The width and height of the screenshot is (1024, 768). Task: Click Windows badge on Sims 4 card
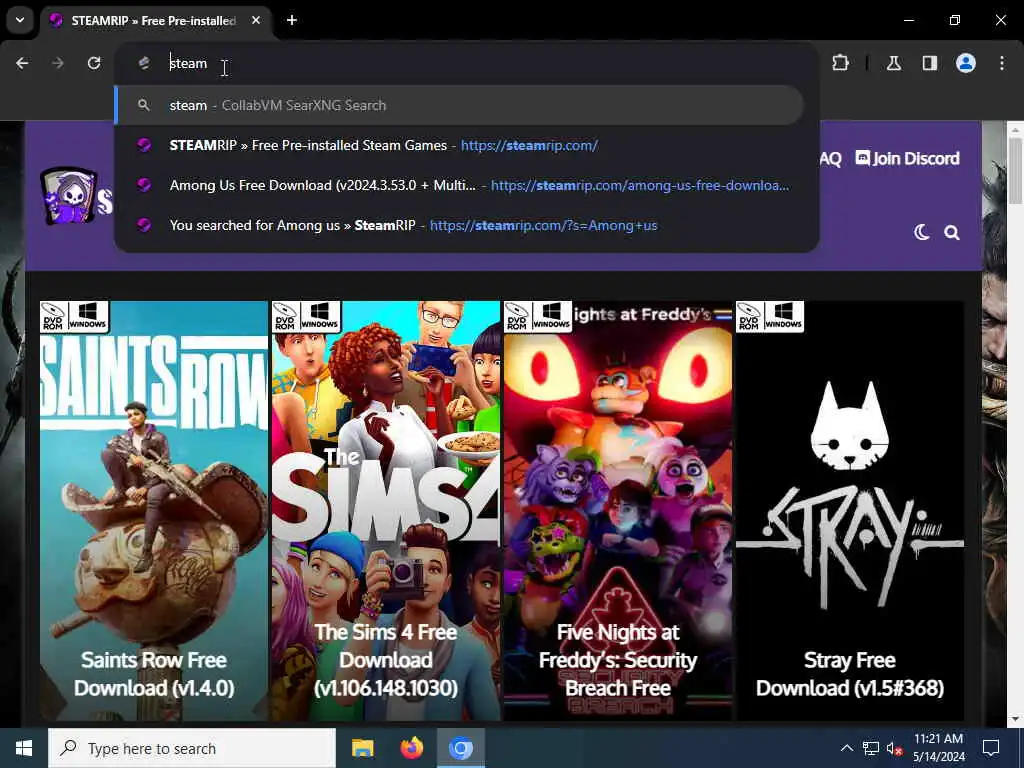(x=319, y=317)
